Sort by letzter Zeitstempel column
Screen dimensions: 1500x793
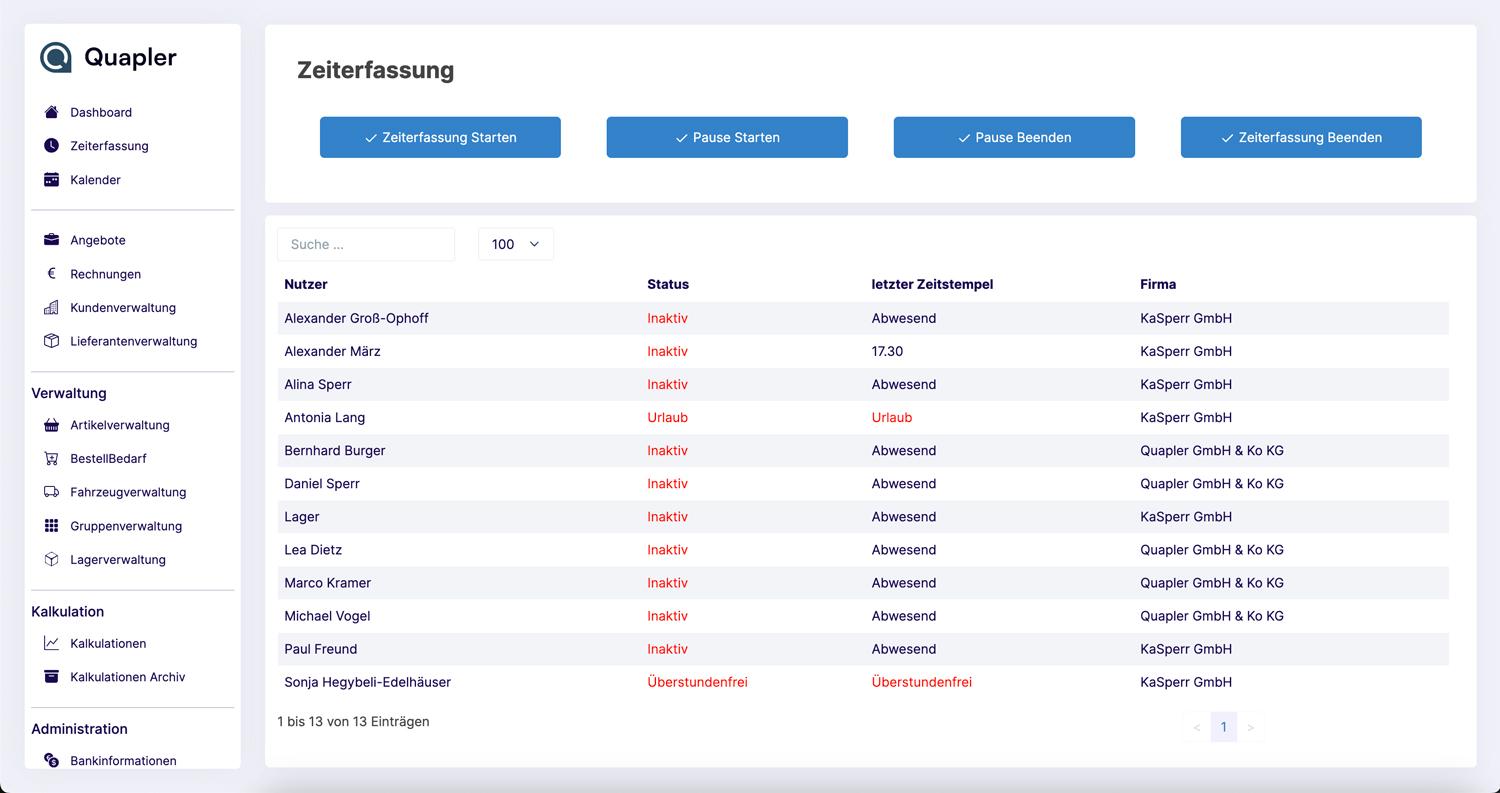pos(932,284)
